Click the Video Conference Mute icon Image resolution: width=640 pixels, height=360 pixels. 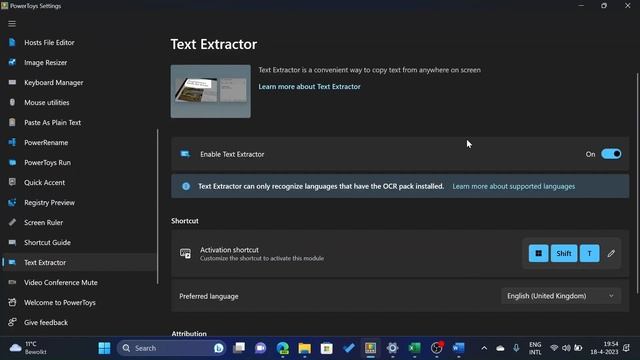pos(12,282)
